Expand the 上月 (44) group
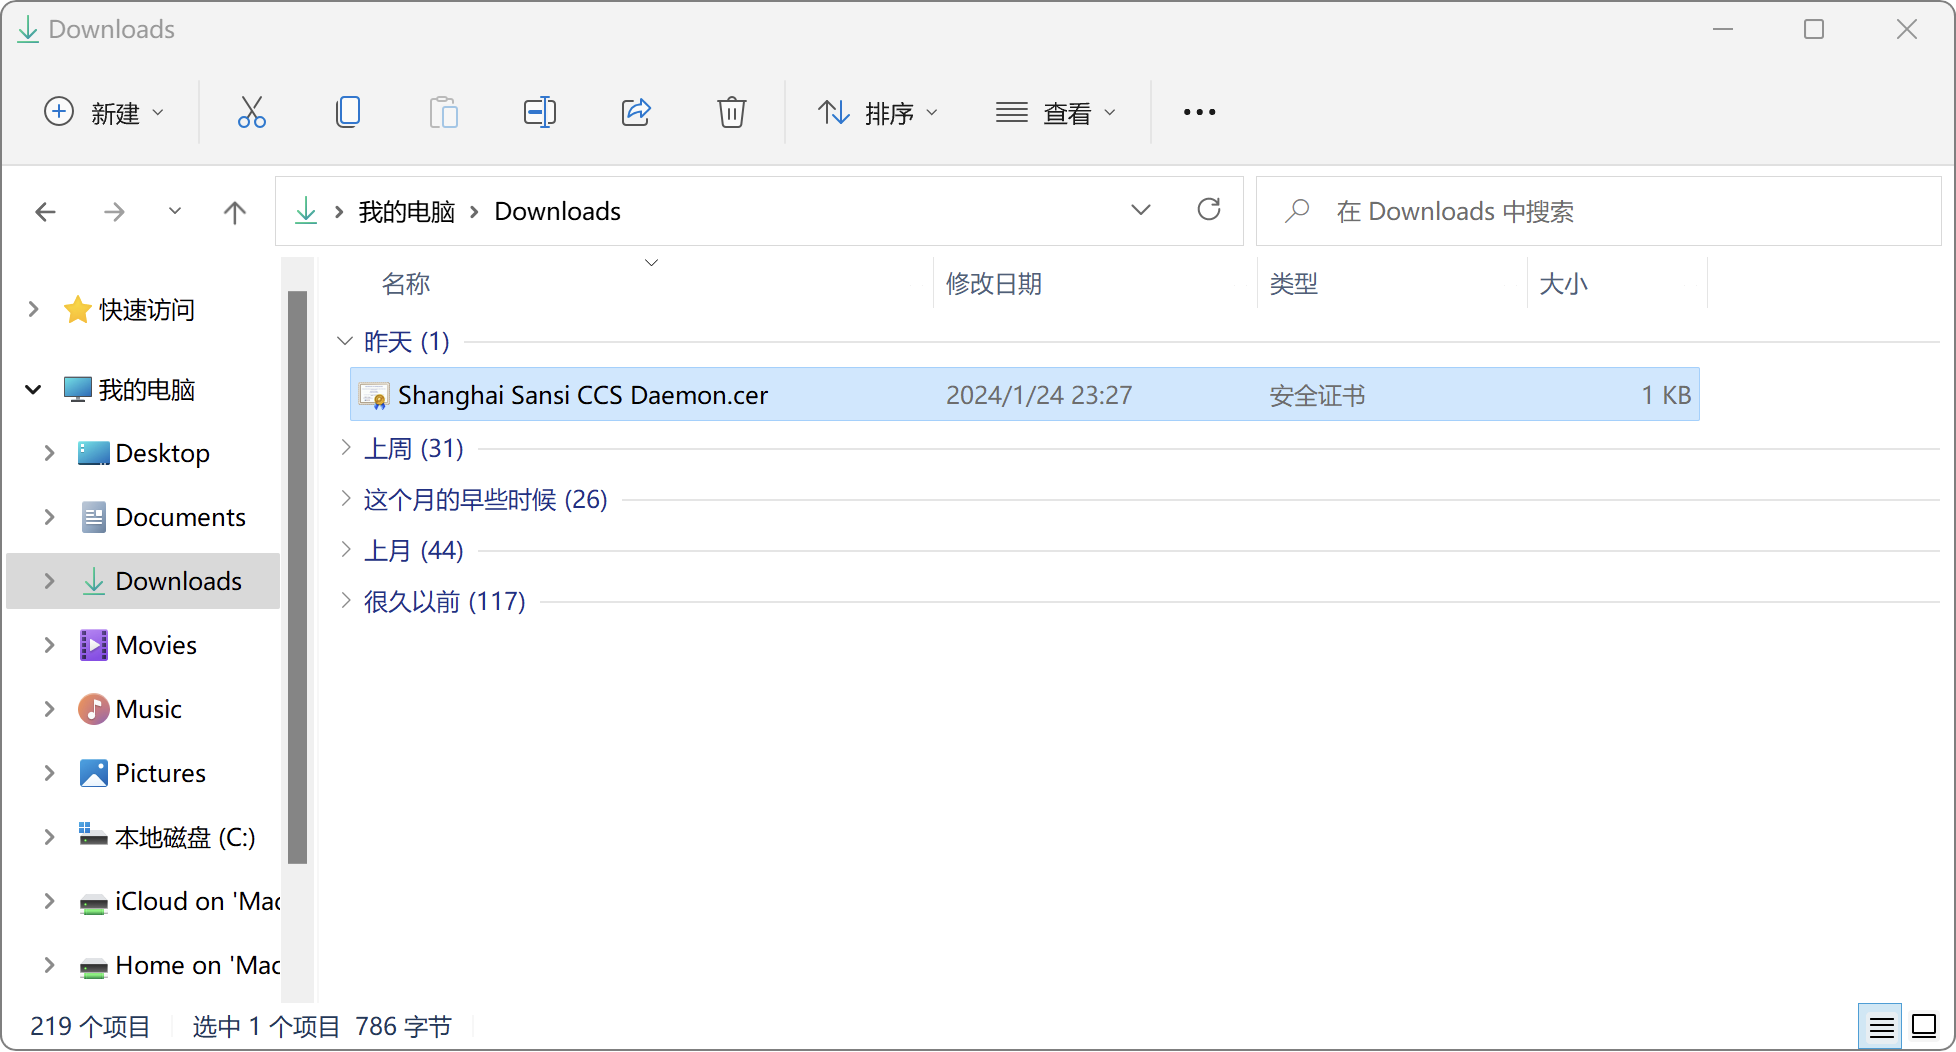 click(345, 549)
